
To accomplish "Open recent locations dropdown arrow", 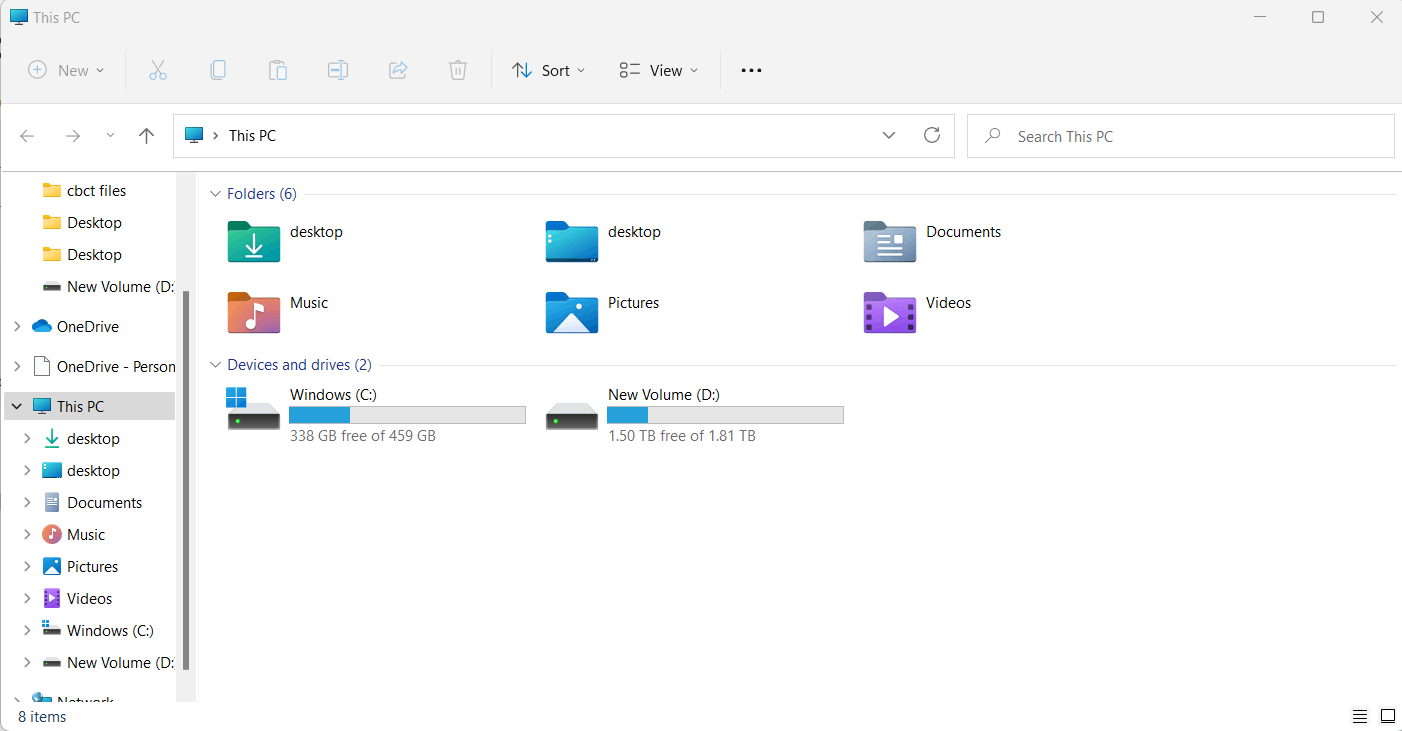I will (110, 135).
